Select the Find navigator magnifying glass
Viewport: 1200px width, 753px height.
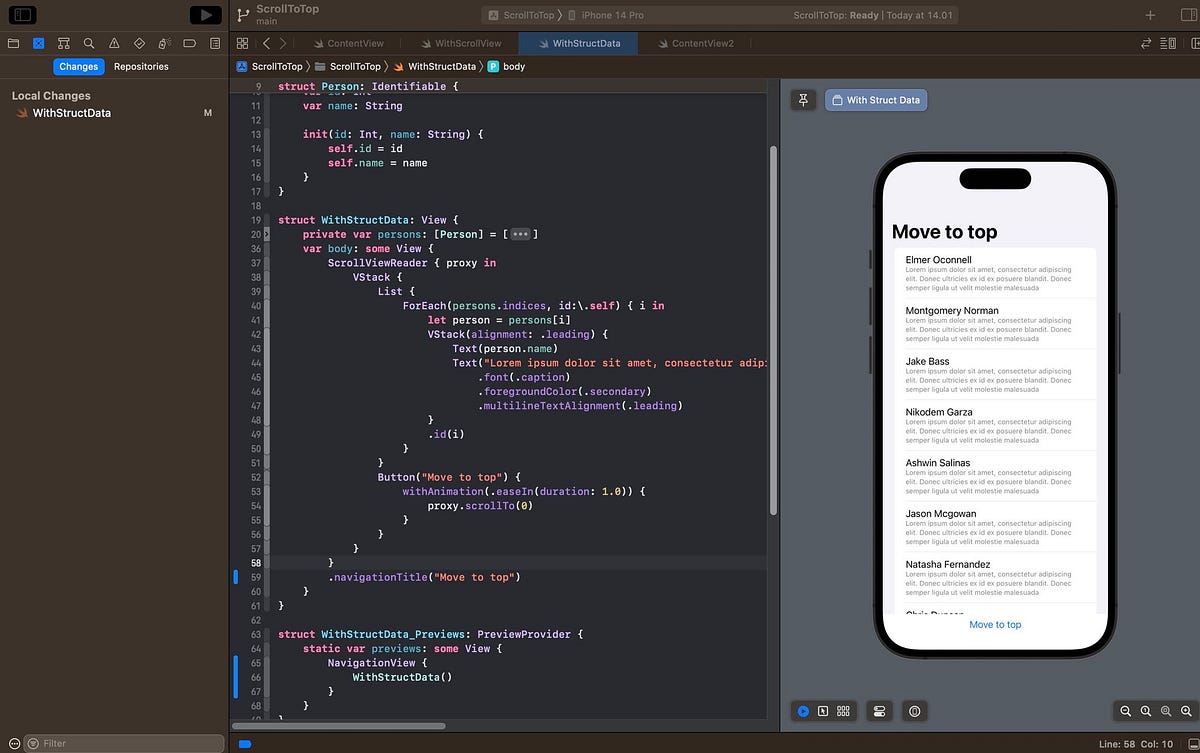88,42
